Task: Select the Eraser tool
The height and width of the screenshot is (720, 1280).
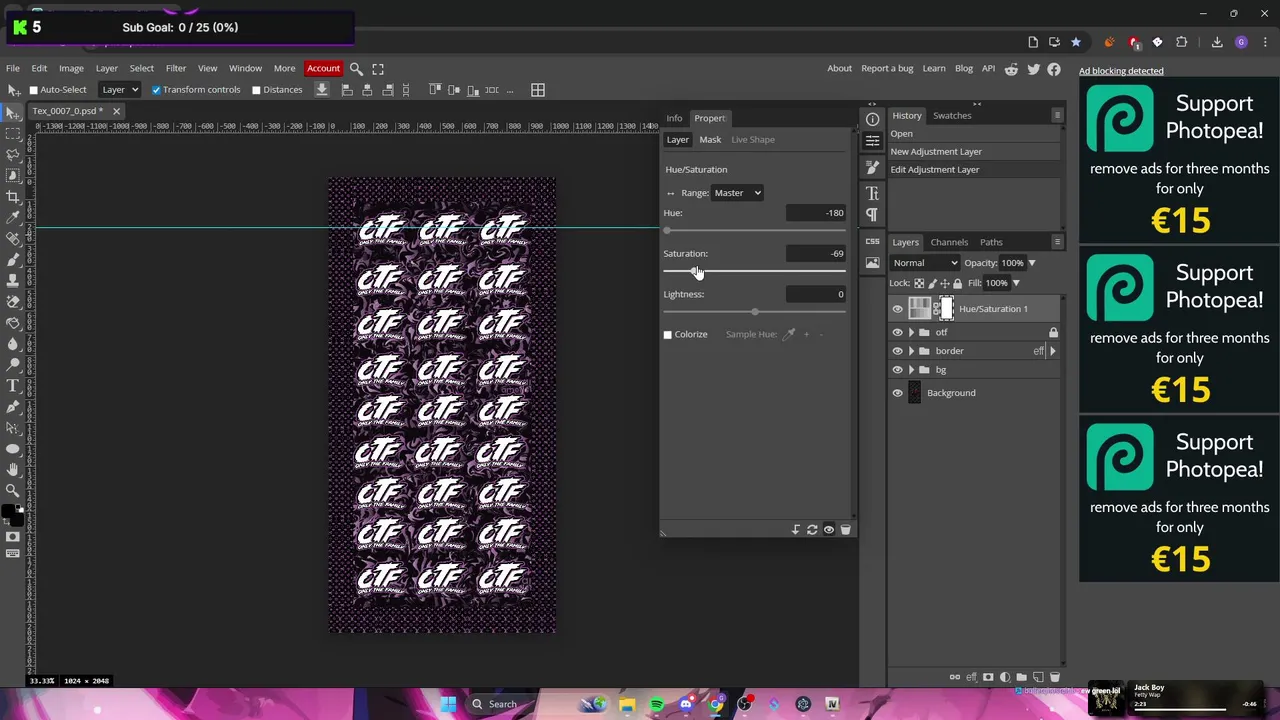Action: 13,301
